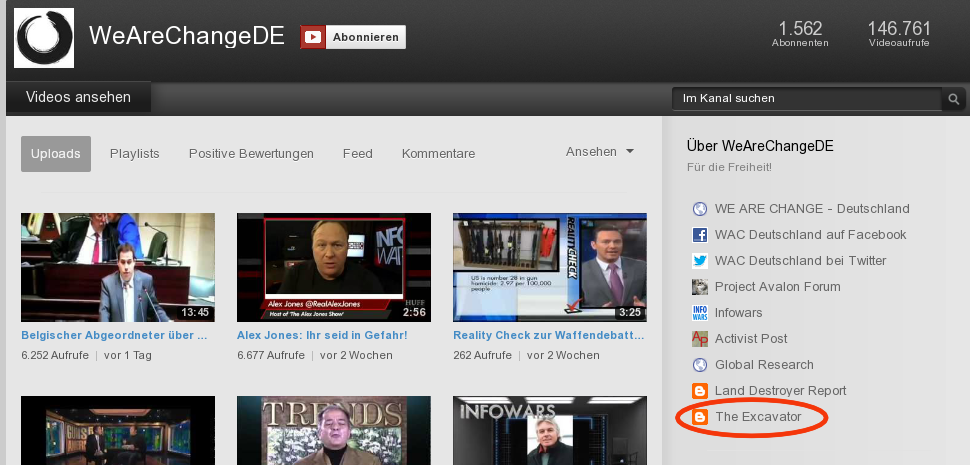Click the Facebook icon beside WAC Deutschland

(700, 235)
